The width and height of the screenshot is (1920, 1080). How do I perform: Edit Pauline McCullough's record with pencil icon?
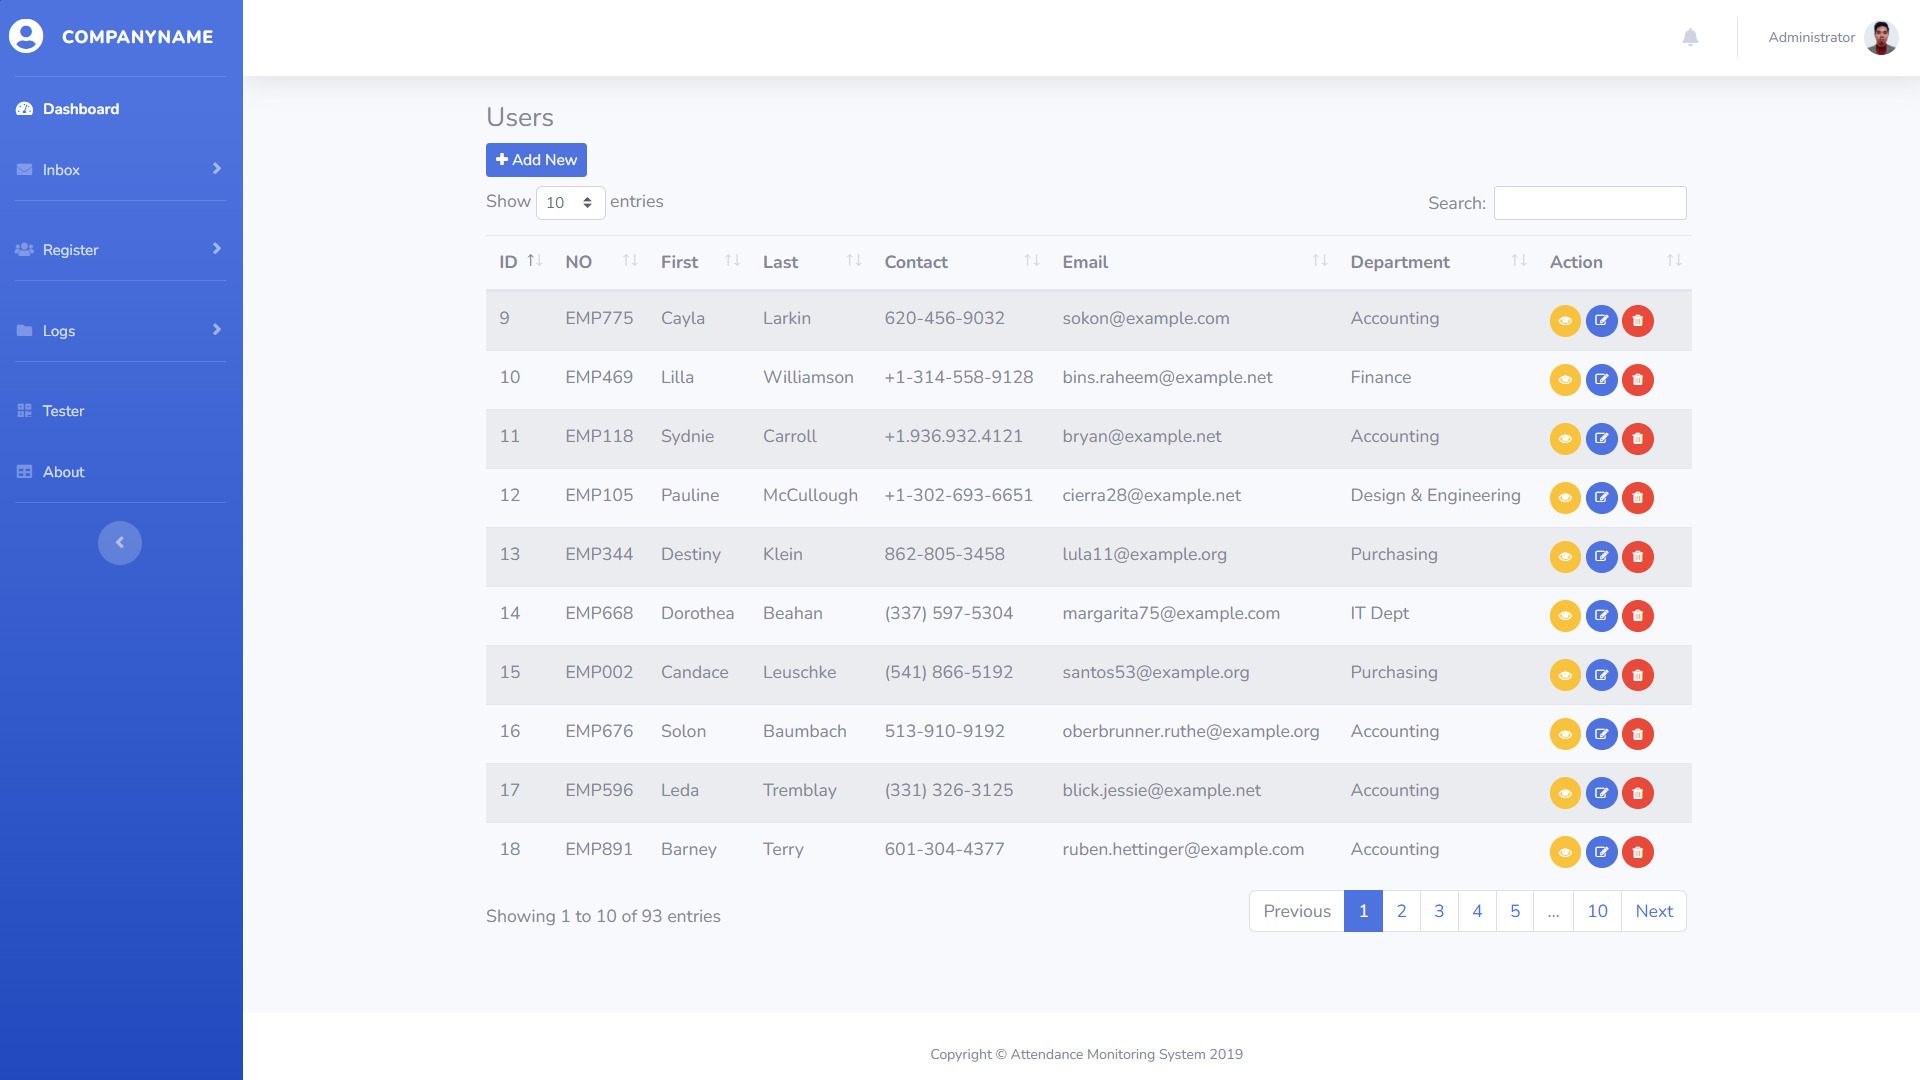pyautogui.click(x=1601, y=498)
